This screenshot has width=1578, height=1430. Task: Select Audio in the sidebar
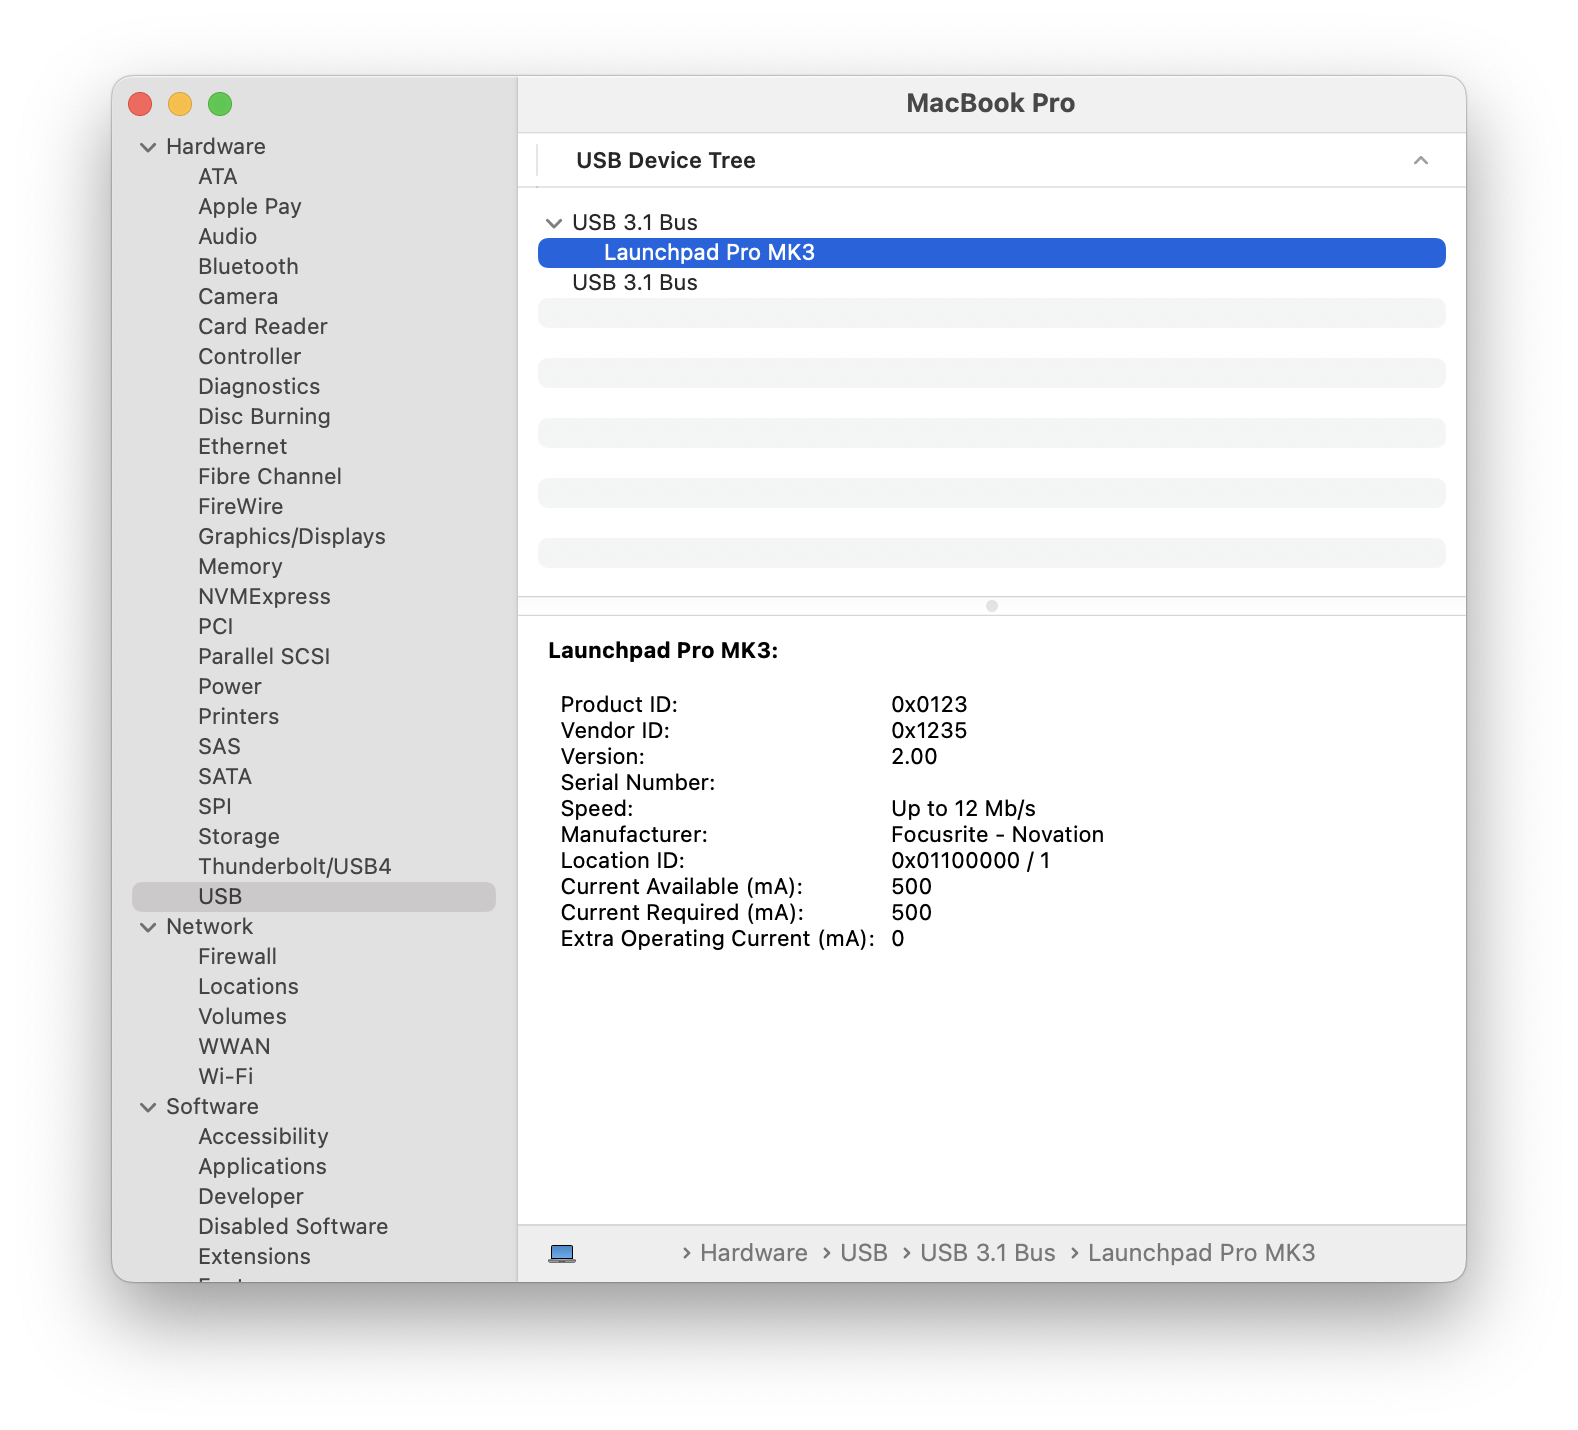228,237
